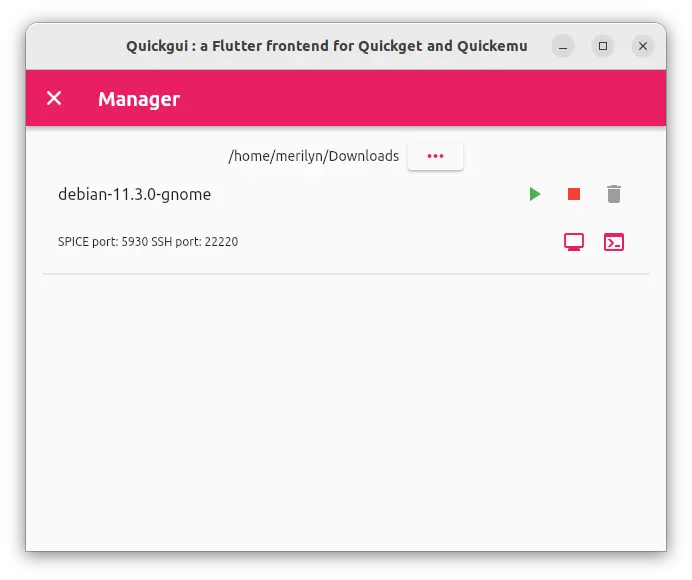The width and height of the screenshot is (692, 580).
Task: Open the three-dots directory chooser button
Action: [435, 156]
